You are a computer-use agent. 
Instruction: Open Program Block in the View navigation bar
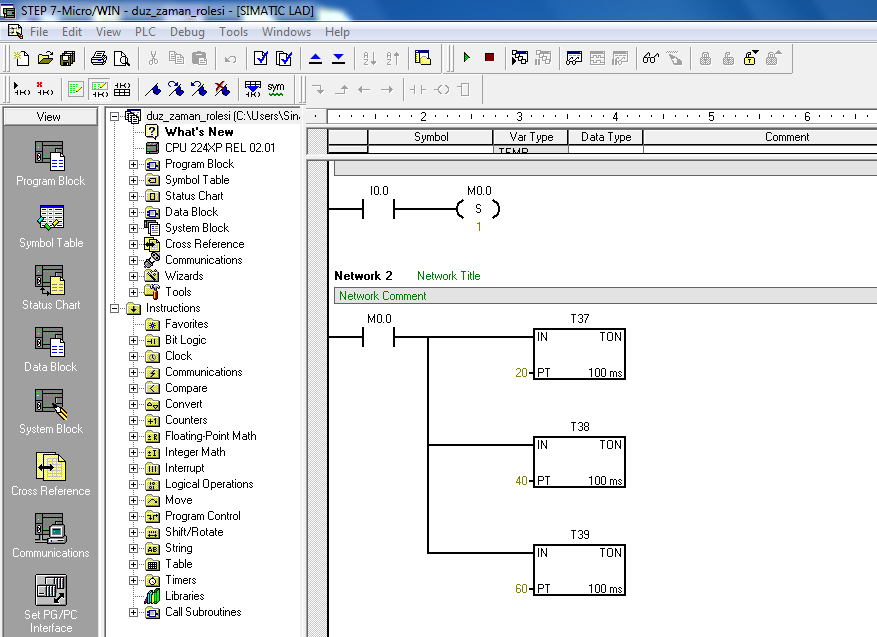pos(50,163)
